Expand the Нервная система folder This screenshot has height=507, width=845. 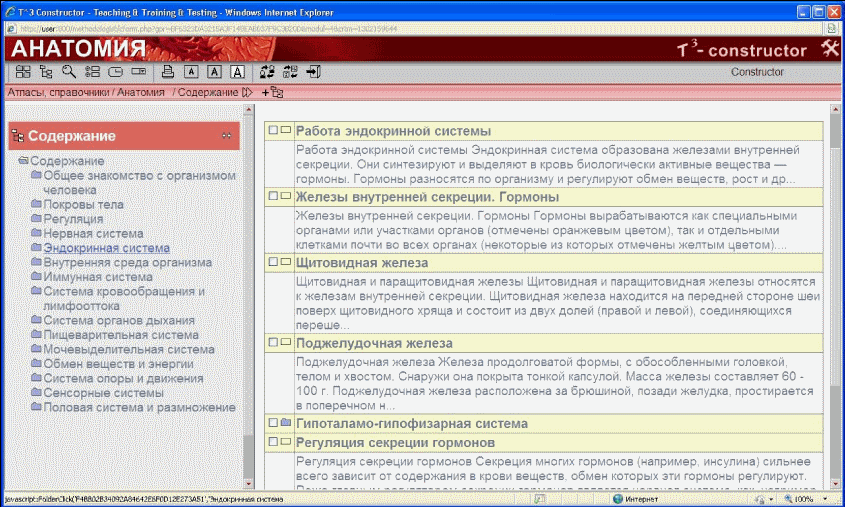[36, 233]
